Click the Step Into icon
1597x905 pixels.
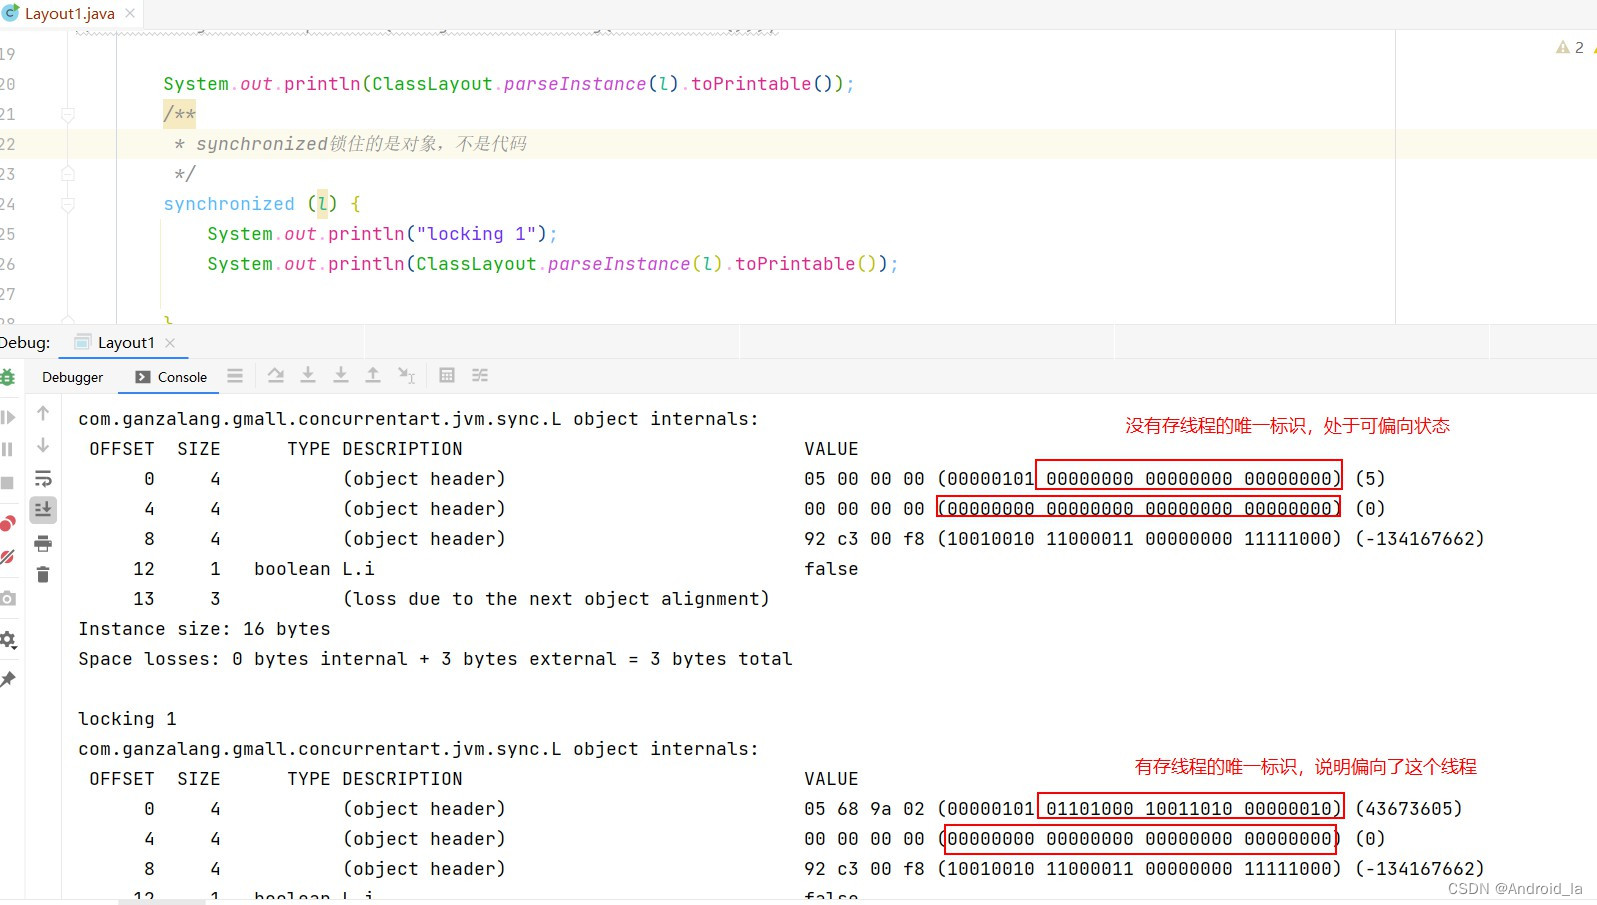click(308, 375)
